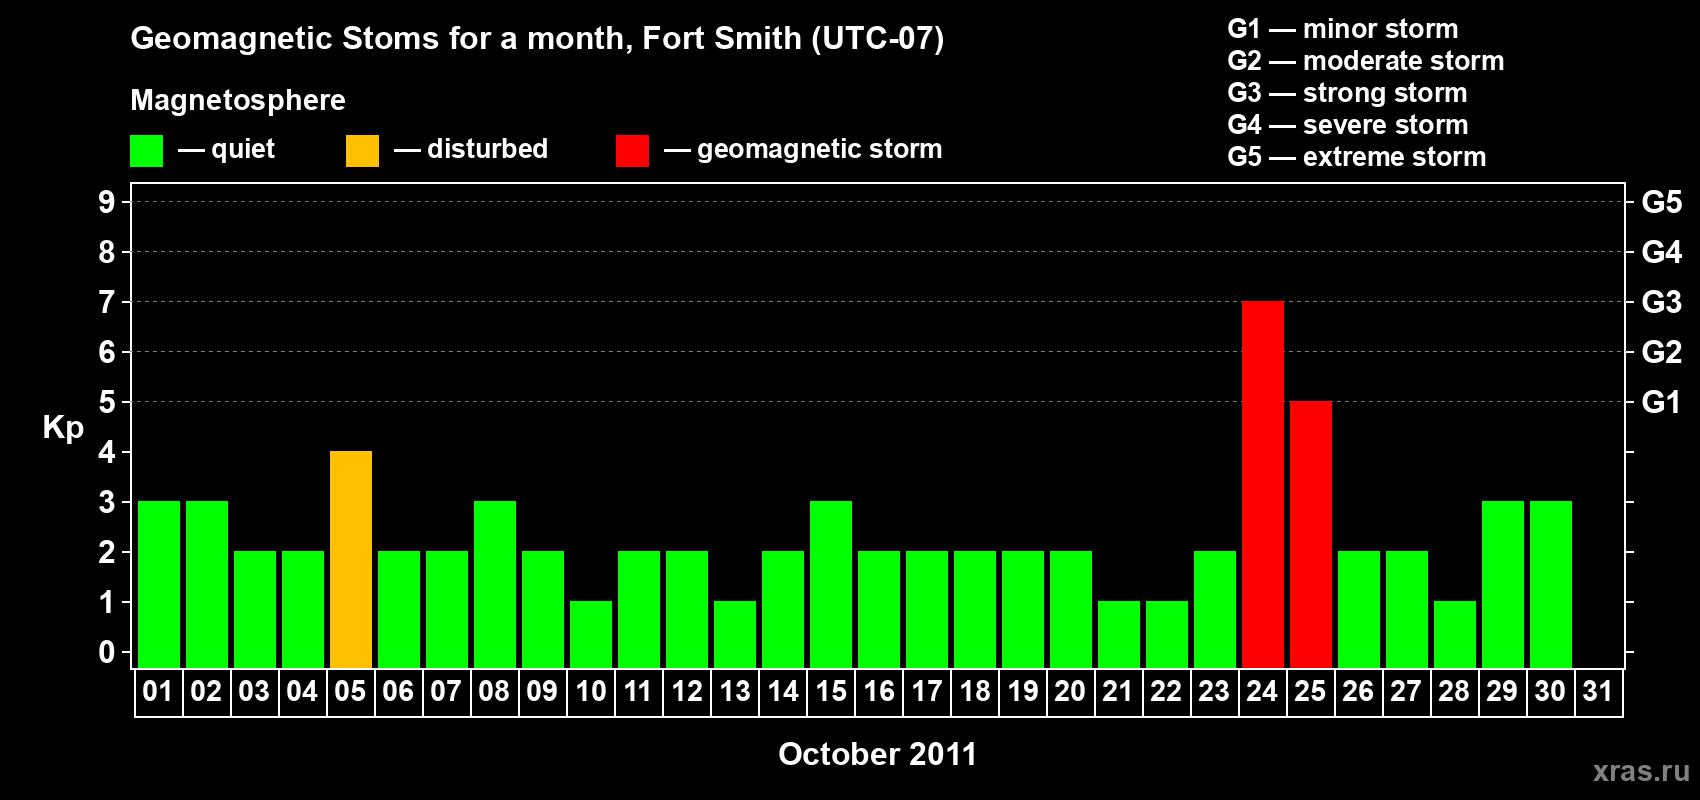
Task: Click the date label 01
Action: tap(158, 692)
